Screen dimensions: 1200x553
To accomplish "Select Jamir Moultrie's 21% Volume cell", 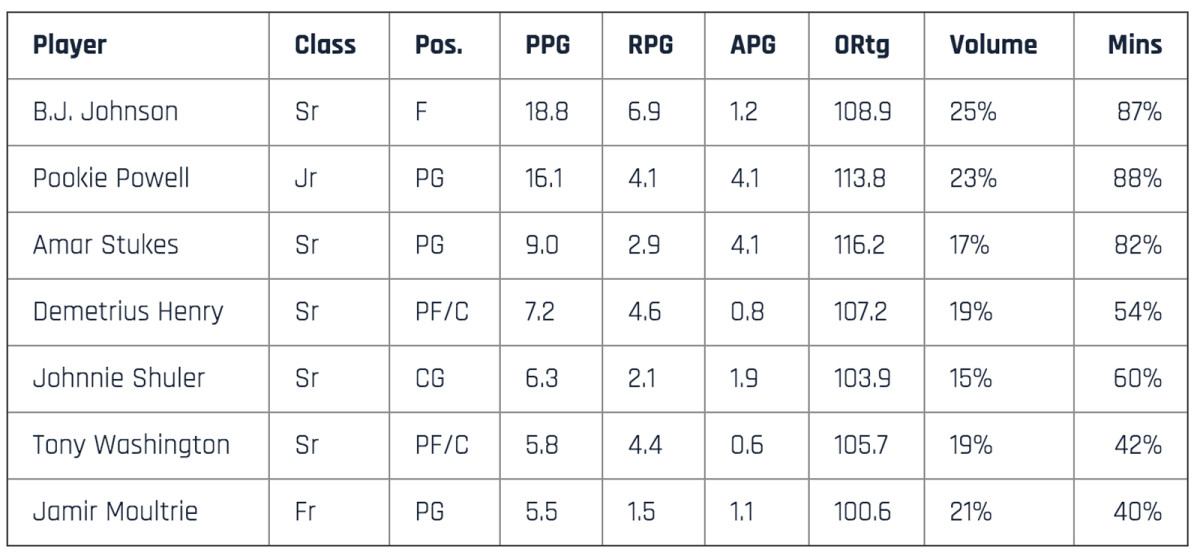I will point(970,512).
